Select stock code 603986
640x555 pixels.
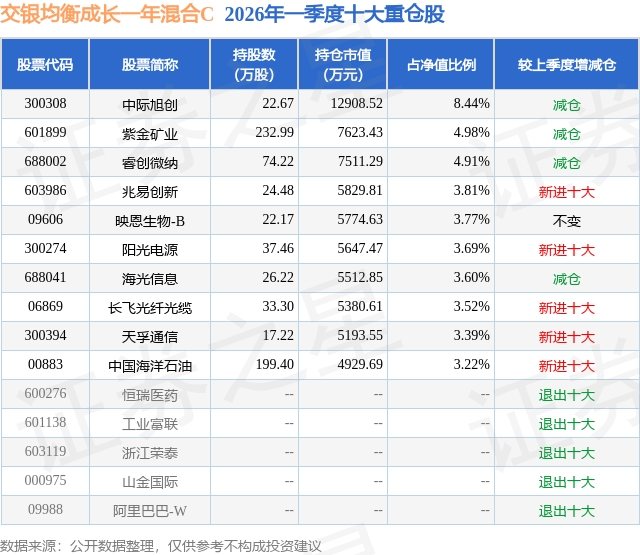tap(45, 191)
